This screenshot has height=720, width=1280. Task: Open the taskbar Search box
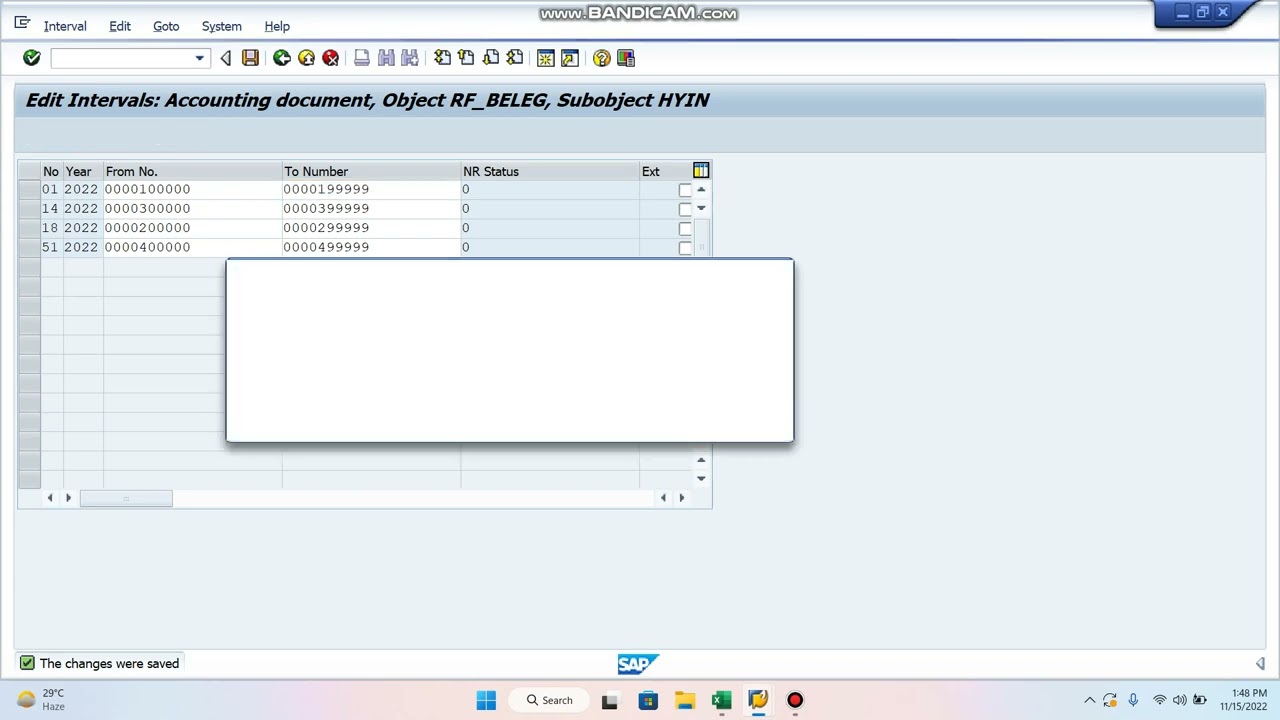click(551, 700)
